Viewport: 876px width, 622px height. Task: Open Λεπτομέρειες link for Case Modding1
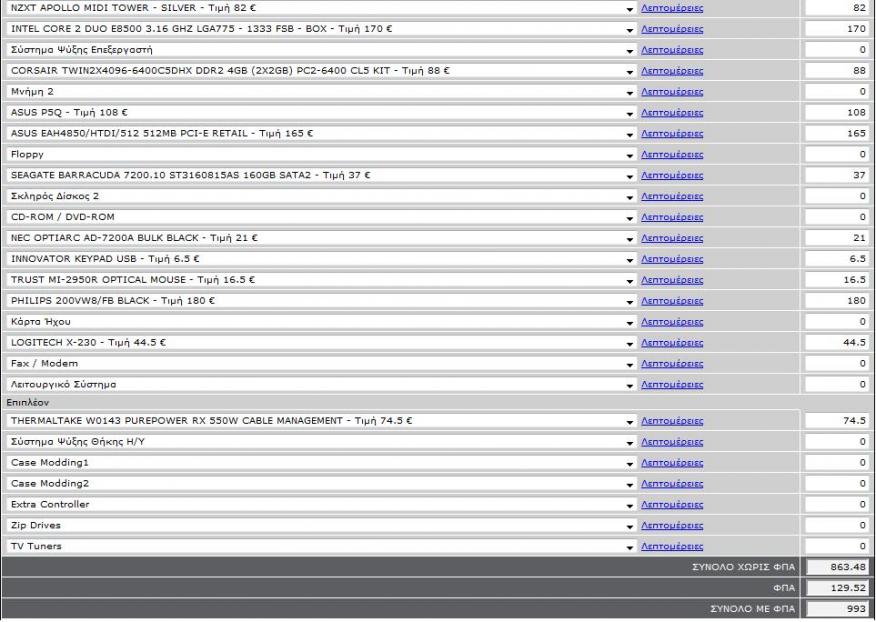click(672, 463)
